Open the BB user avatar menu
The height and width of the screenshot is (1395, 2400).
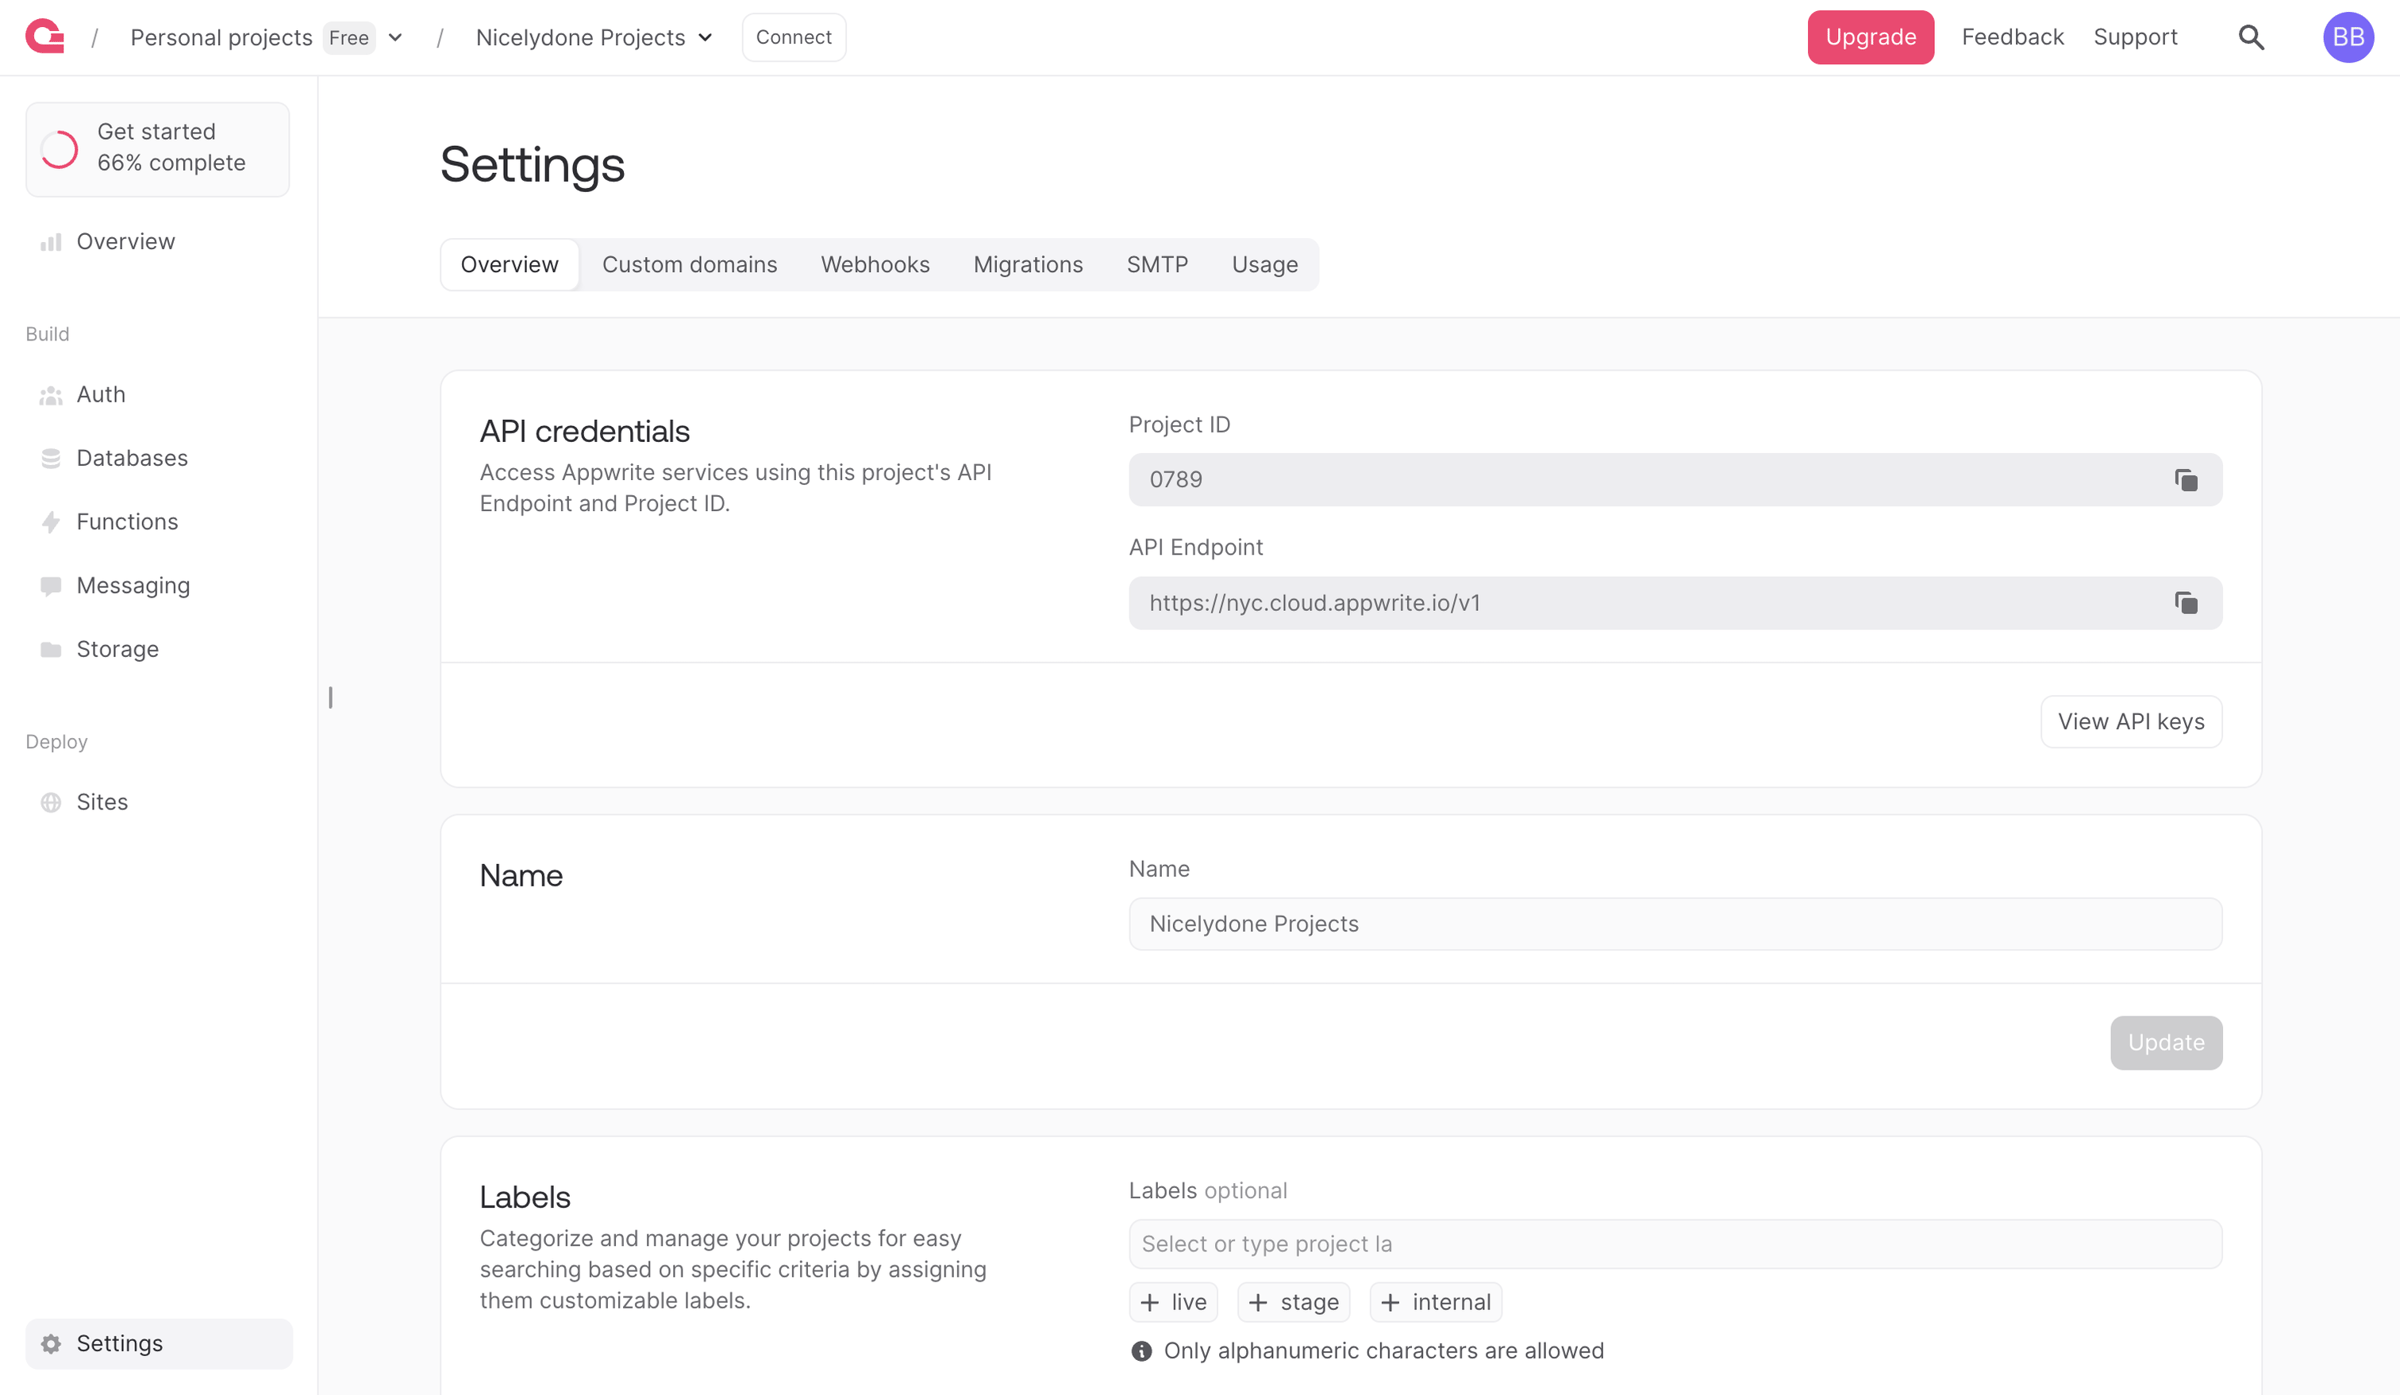pos(2348,37)
